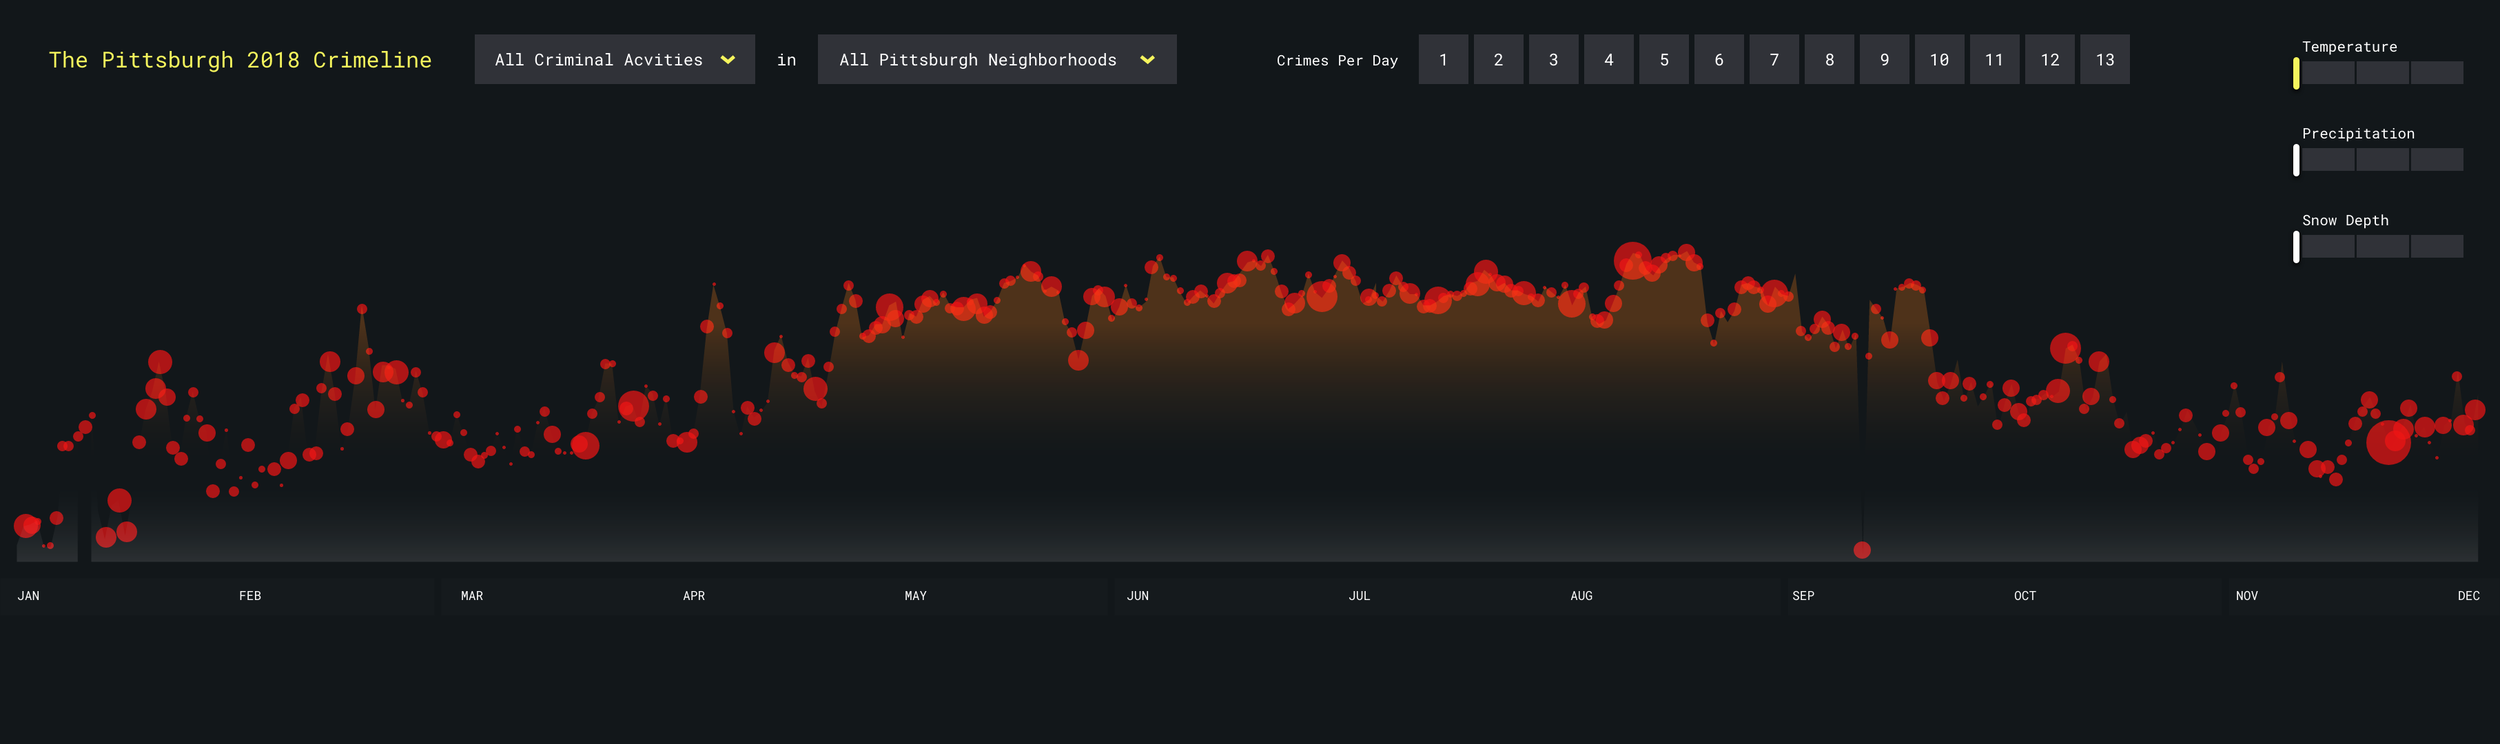2500x744 pixels.
Task: Select crimes per day value 7
Action: pyautogui.click(x=1774, y=59)
